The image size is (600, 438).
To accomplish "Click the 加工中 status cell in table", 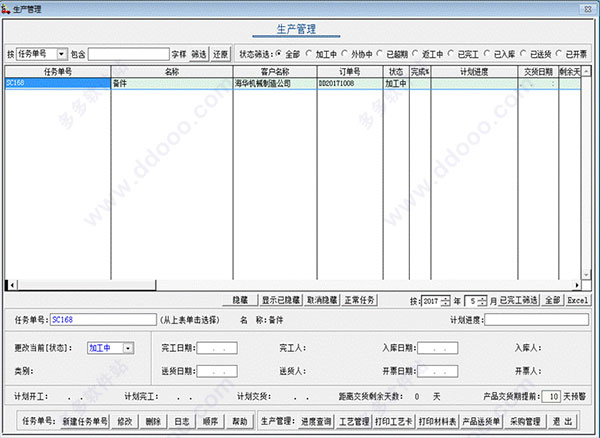I will tap(396, 83).
